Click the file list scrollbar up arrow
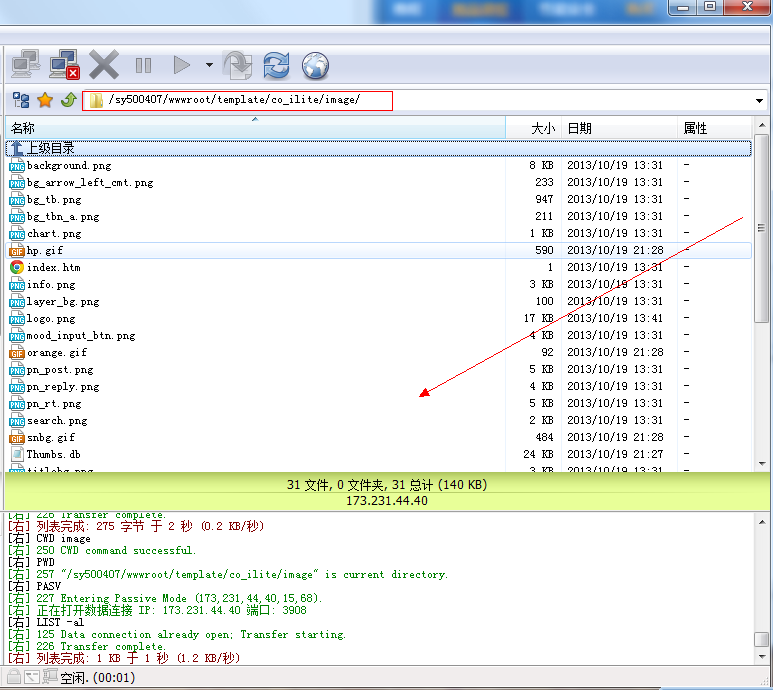 tap(762, 126)
